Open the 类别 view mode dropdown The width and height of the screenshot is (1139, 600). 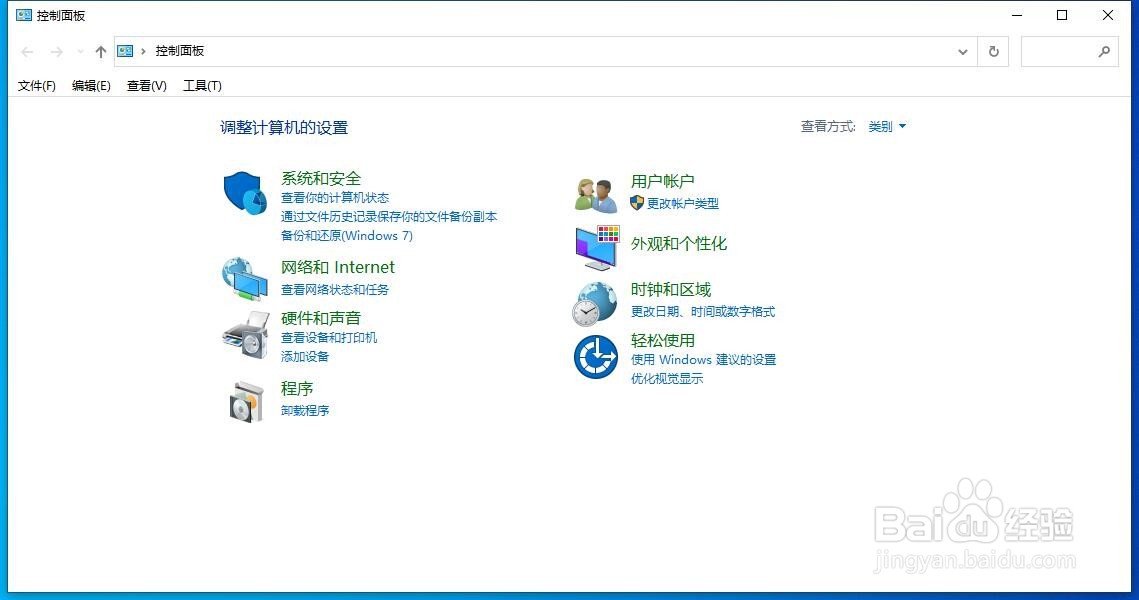(886, 126)
